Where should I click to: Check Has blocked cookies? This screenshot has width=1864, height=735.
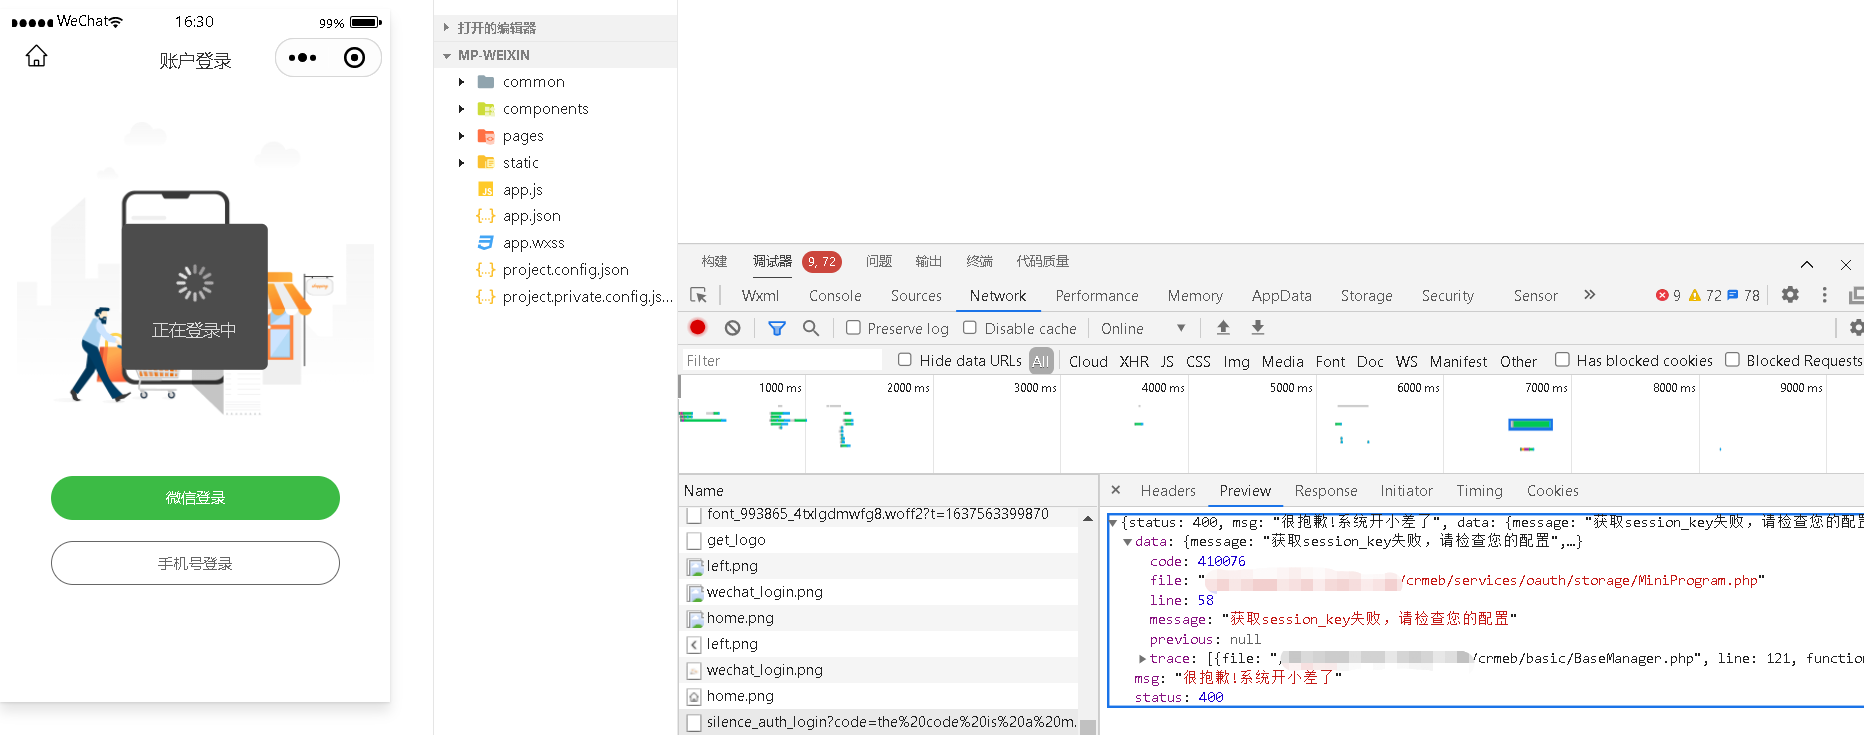[1562, 360]
